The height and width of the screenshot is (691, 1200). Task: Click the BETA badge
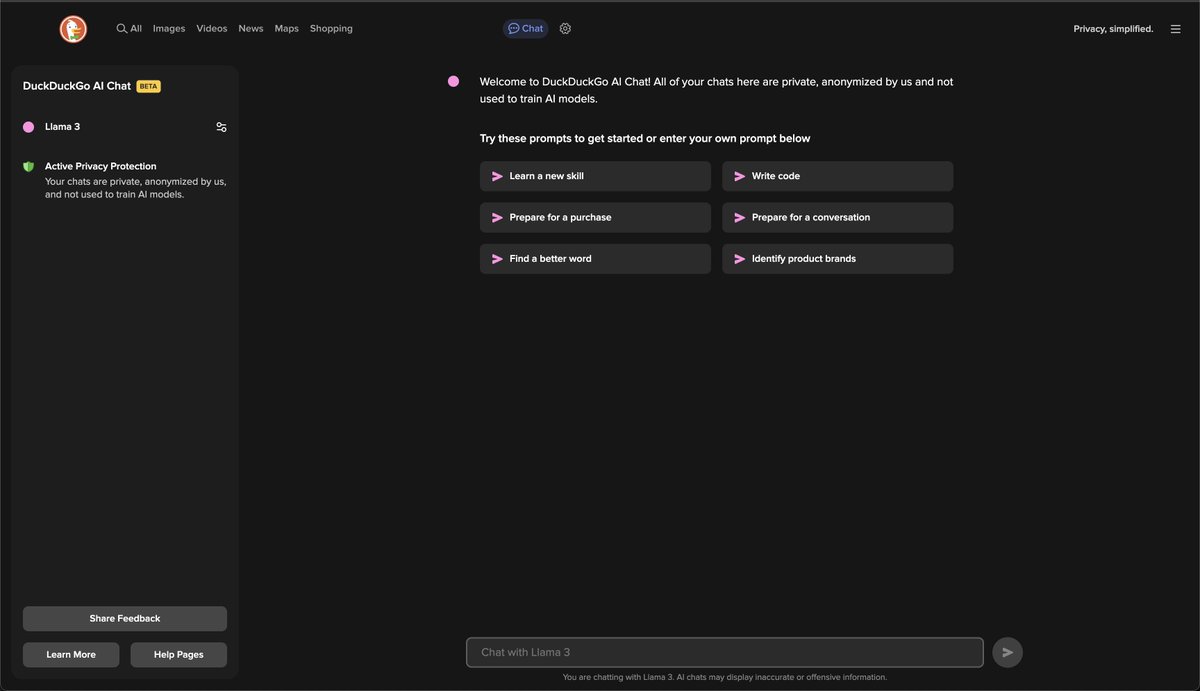pyautogui.click(x=148, y=86)
